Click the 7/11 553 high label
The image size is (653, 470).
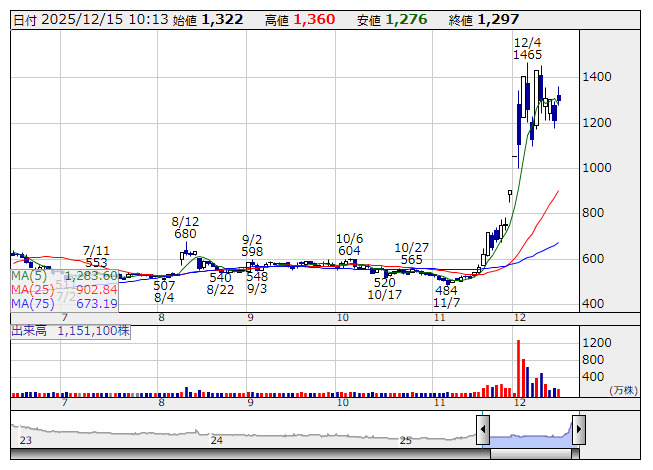[96, 255]
